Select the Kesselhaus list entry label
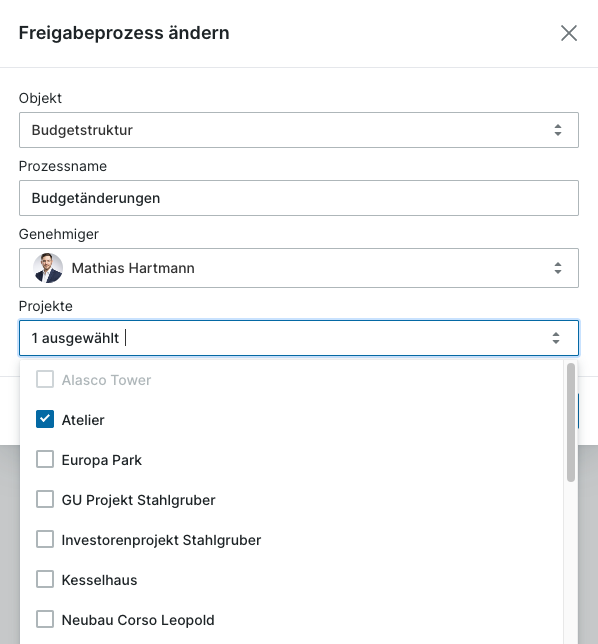This screenshot has width=598, height=644. tap(99, 580)
